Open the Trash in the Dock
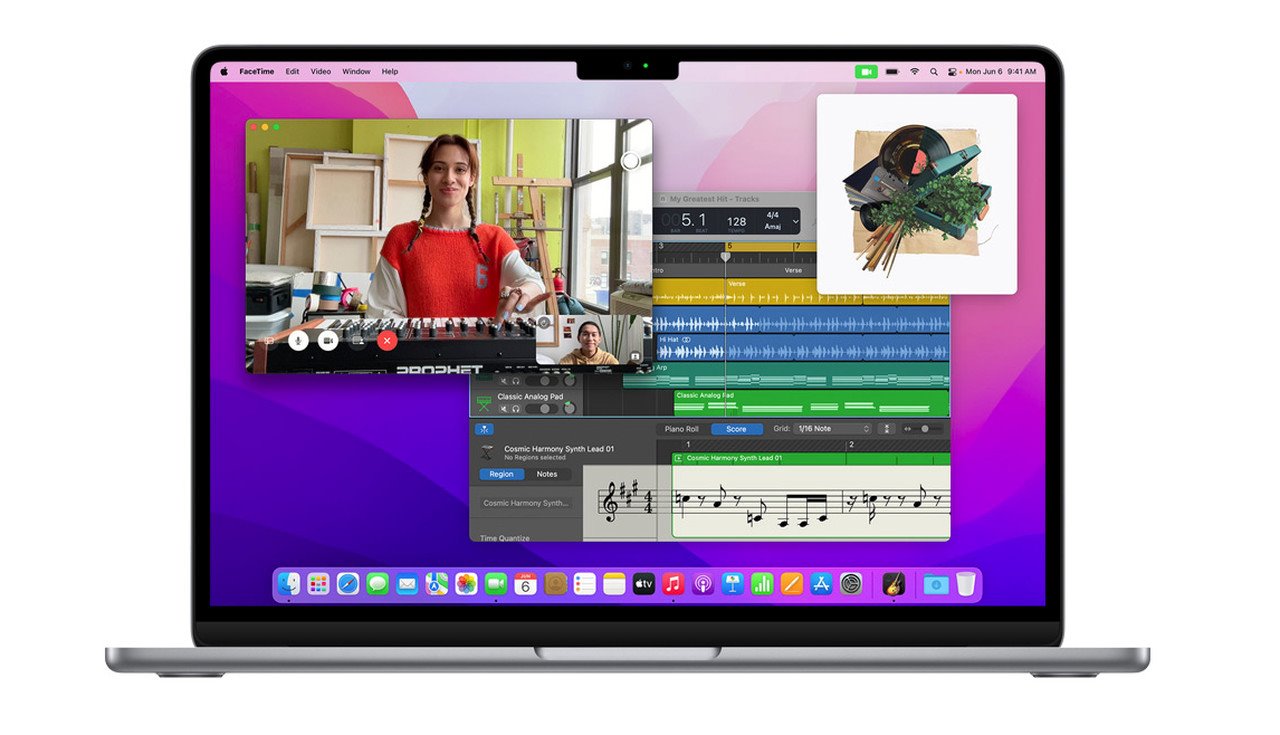The height and width of the screenshot is (735, 1280). tap(965, 584)
